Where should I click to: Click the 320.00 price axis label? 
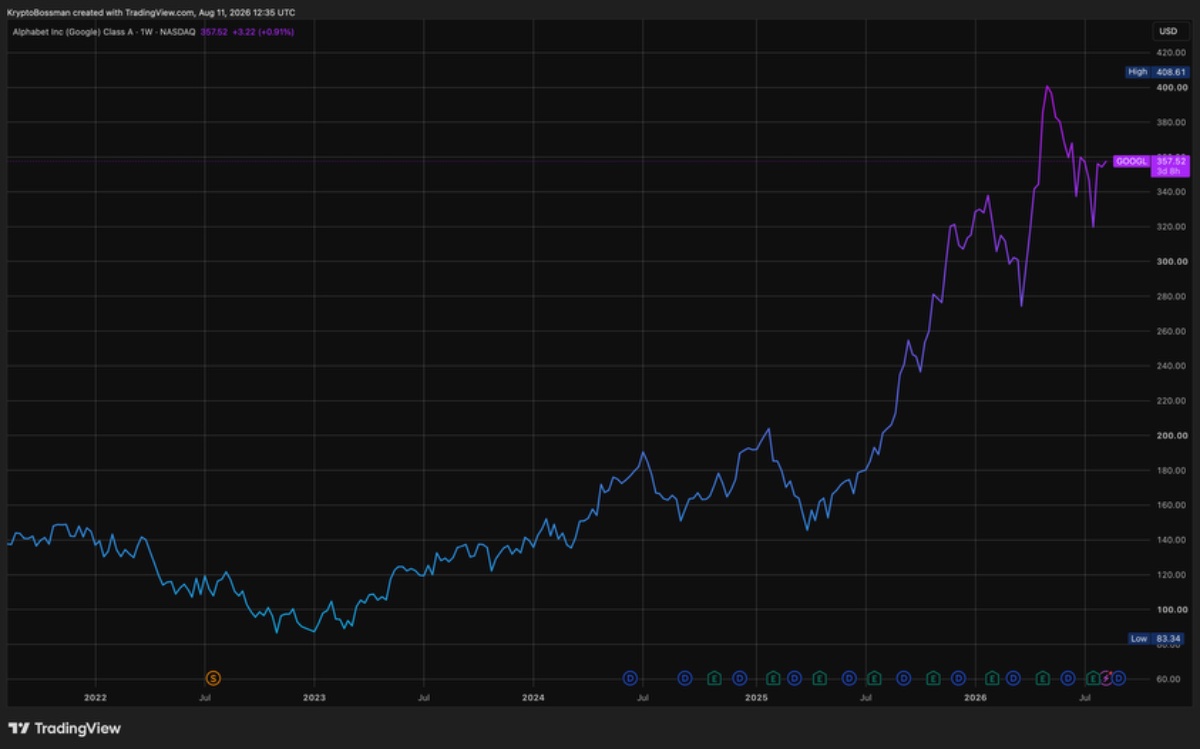[1170, 227]
